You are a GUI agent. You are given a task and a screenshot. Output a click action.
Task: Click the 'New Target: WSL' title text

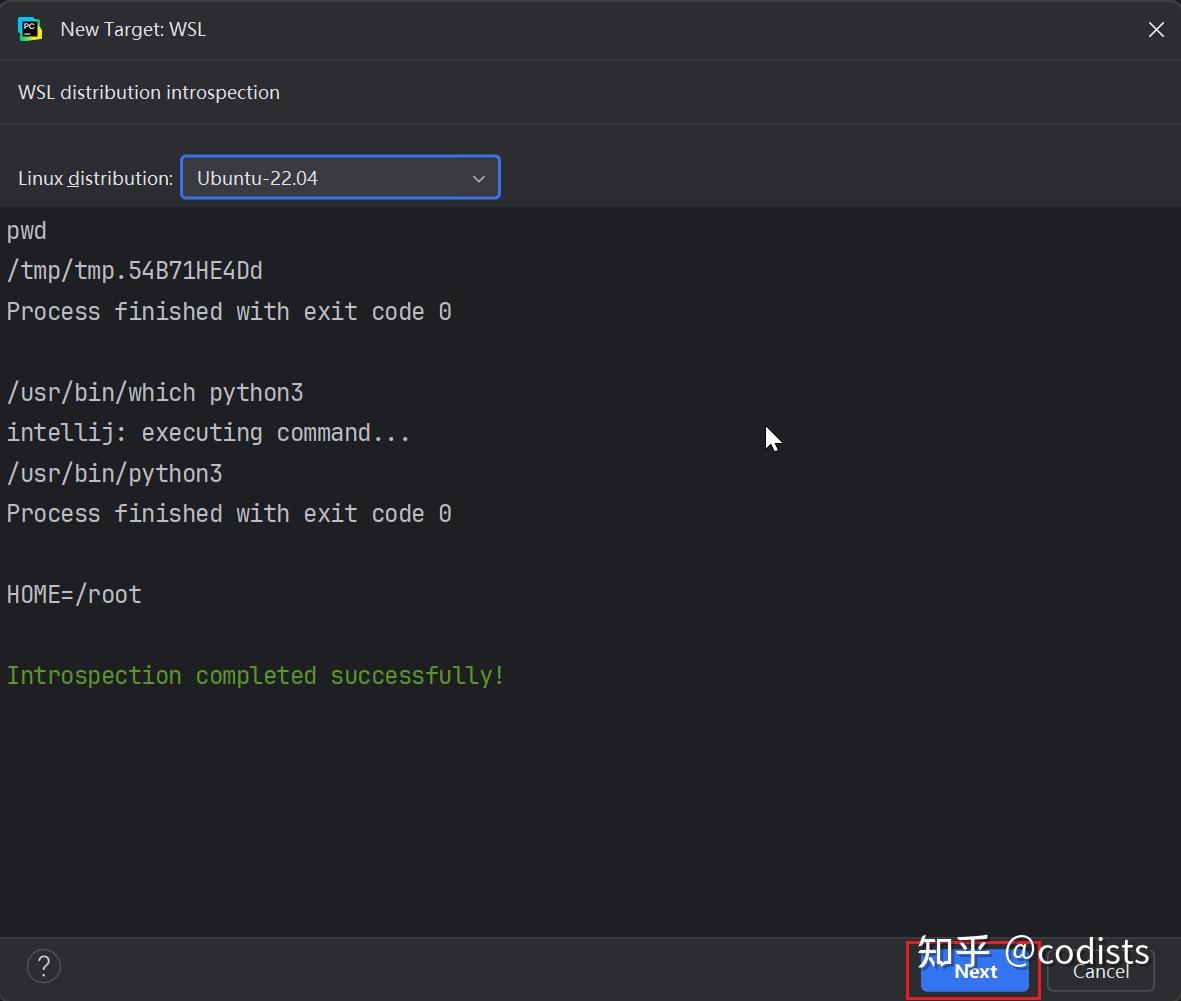(x=133, y=29)
